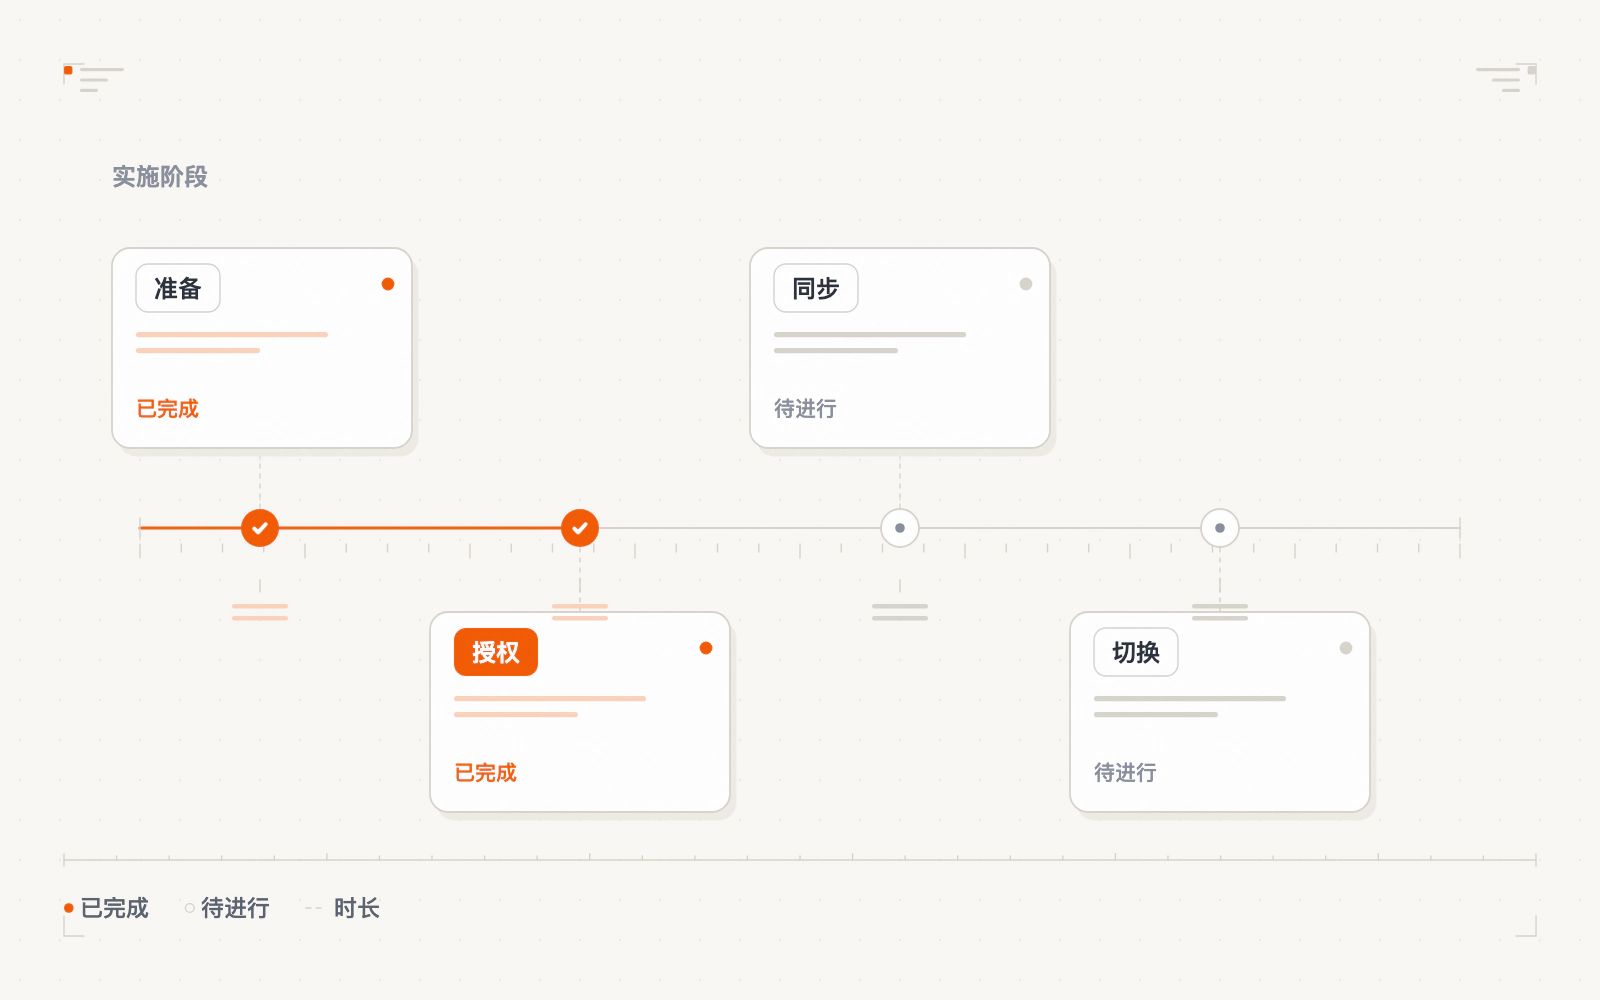Click the orange-dot menu icon at top left

coord(94,78)
